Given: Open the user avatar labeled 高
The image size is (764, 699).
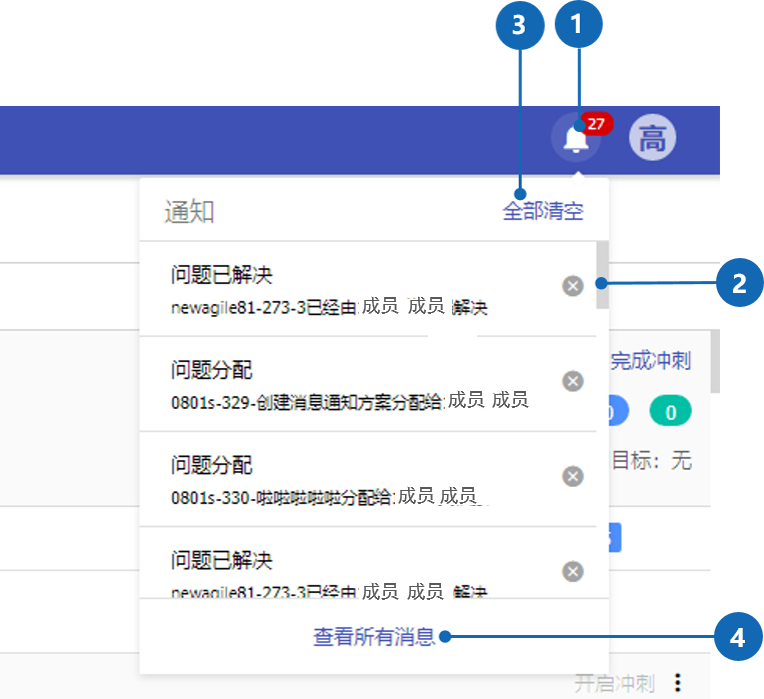Looking at the screenshot, I should coord(652,138).
